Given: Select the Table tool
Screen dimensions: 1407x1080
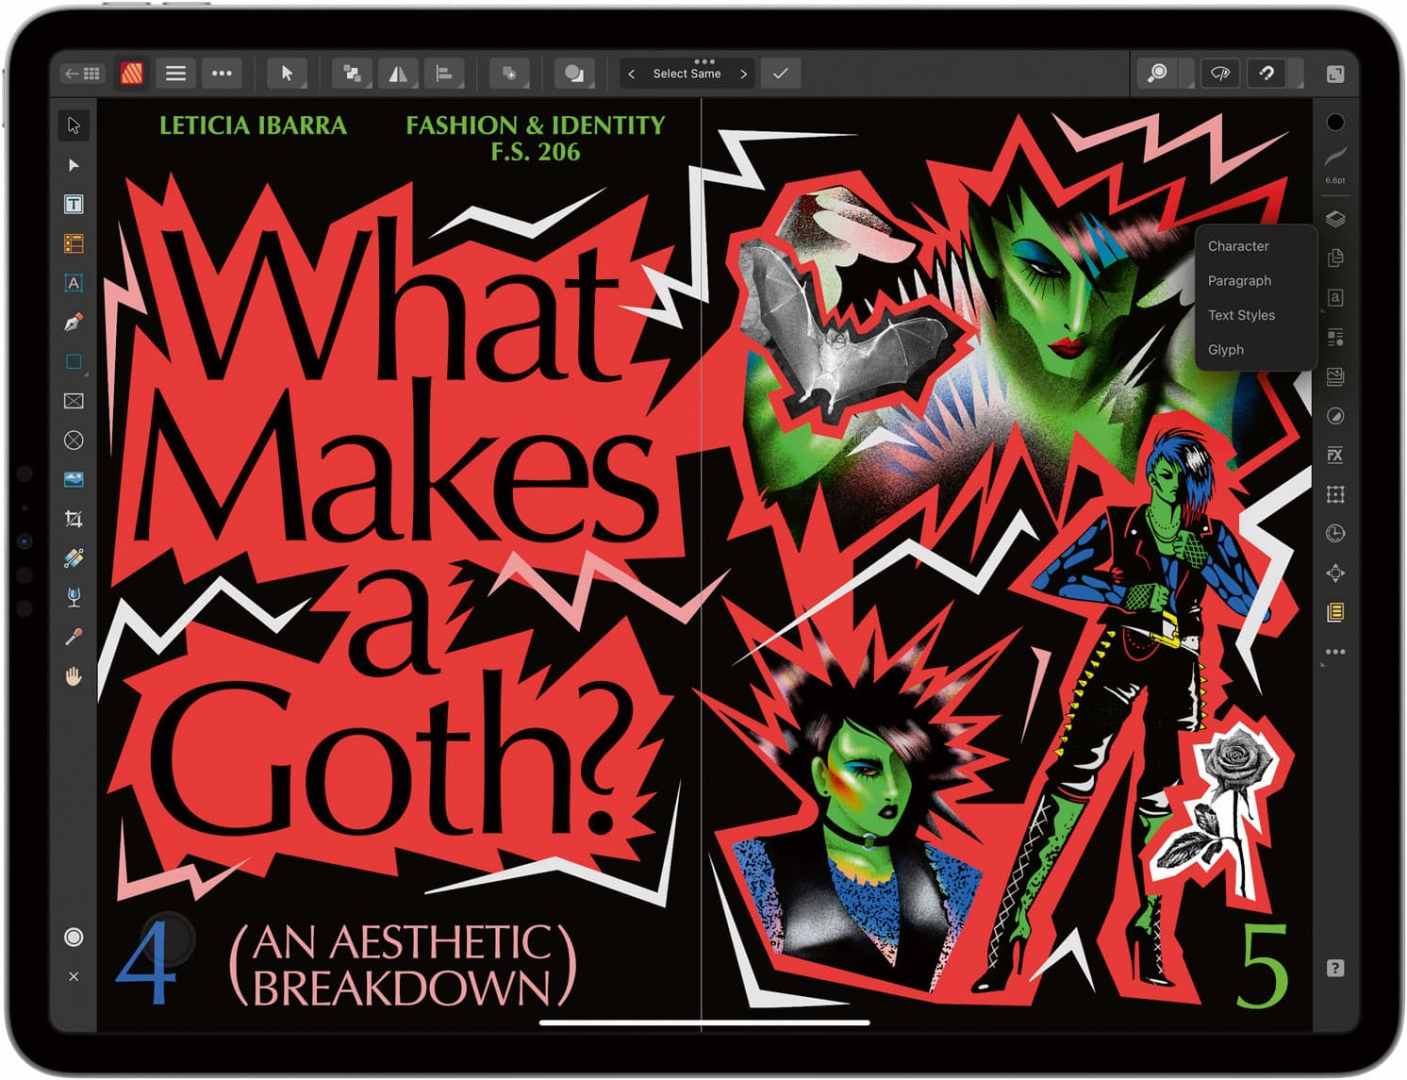Looking at the screenshot, I should click(x=73, y=243).
